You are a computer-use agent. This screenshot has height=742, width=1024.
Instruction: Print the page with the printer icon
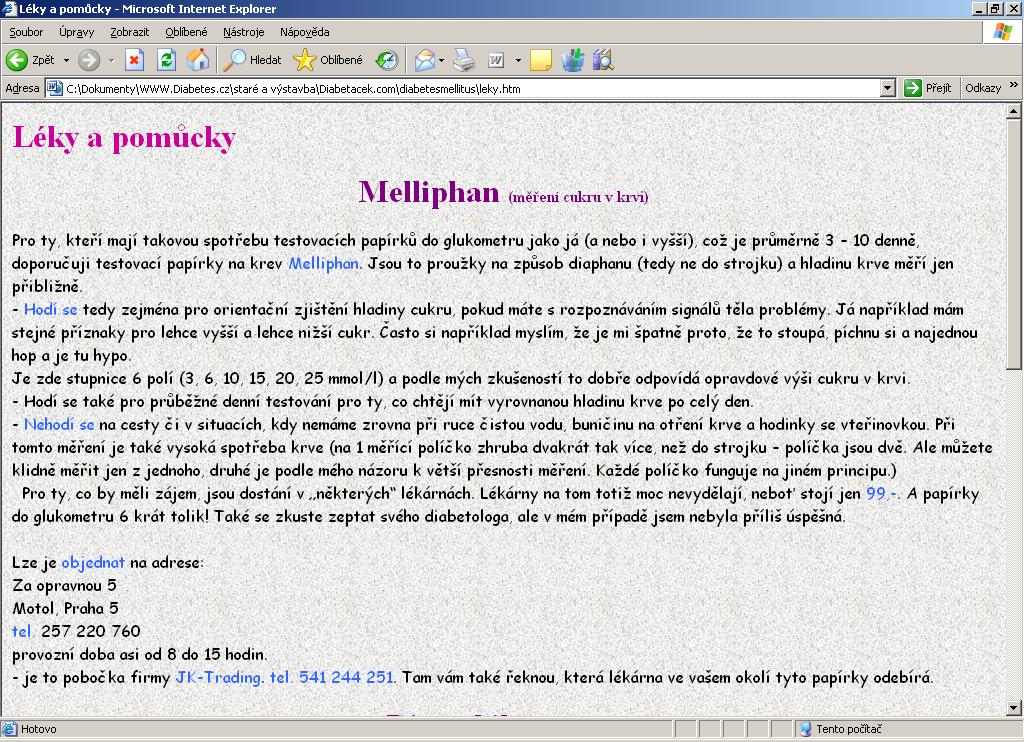click(x=464, y=60)
